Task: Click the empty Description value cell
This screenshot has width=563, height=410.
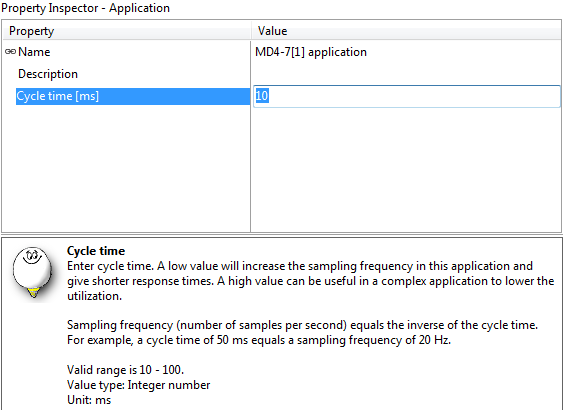Action: (406, 74)
